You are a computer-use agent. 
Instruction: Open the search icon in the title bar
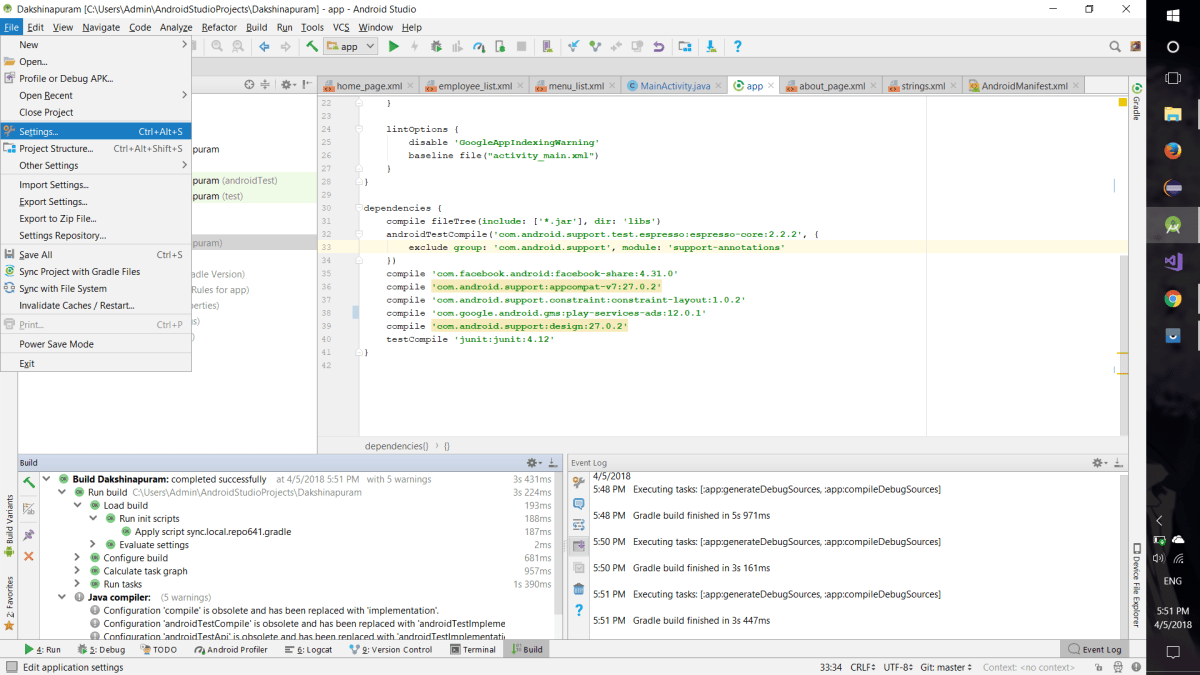coord(1113,45)
